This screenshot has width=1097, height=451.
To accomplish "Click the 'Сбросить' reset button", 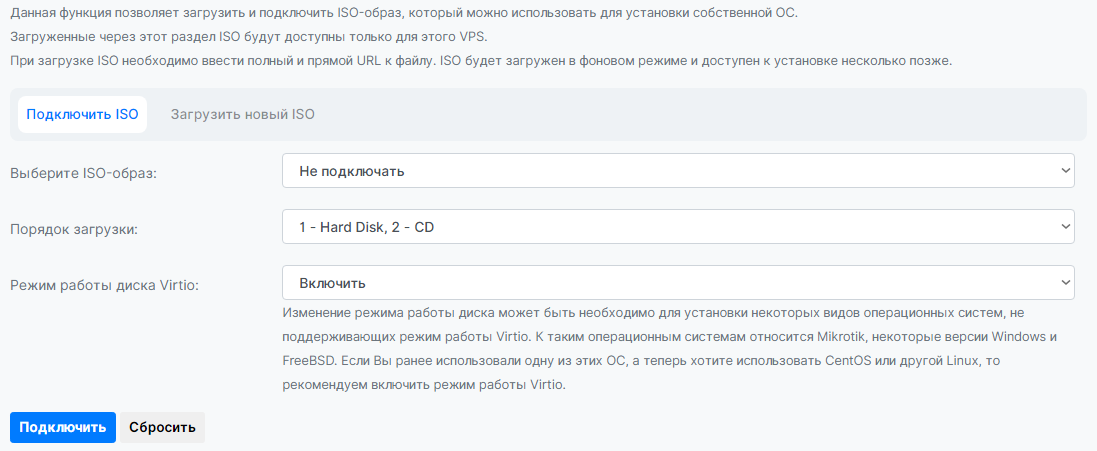I will (x=161, y=427).
